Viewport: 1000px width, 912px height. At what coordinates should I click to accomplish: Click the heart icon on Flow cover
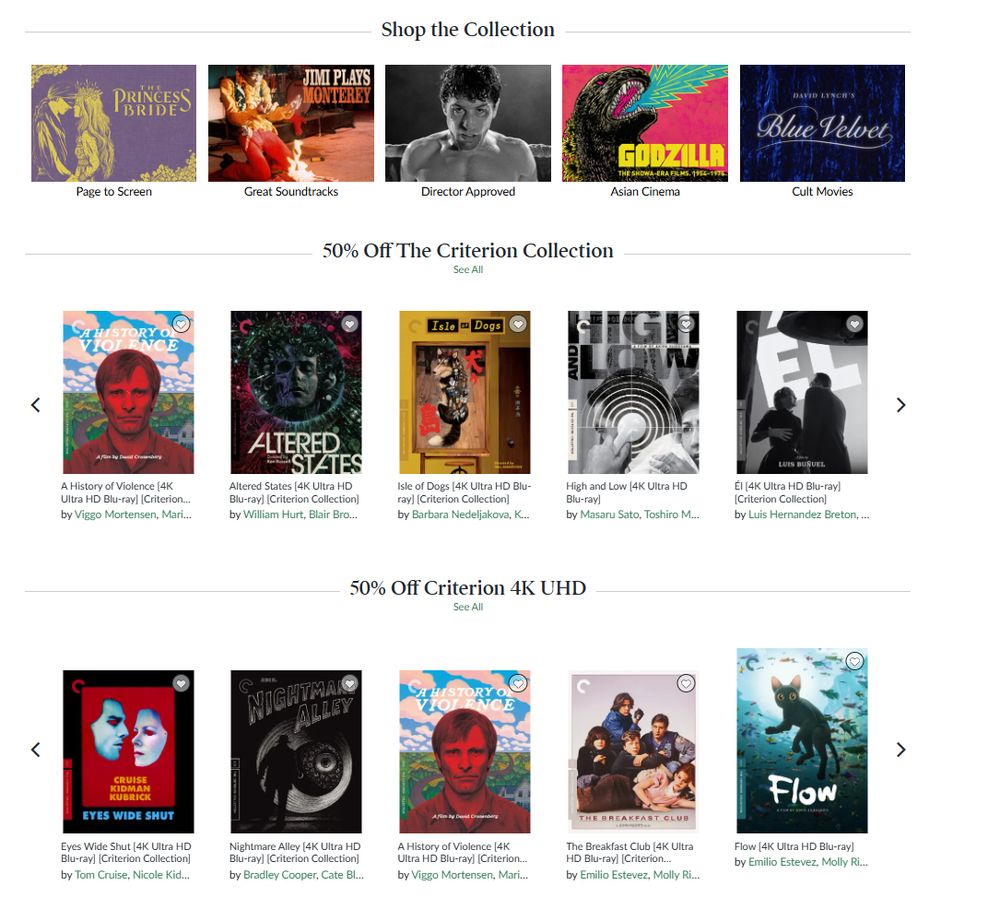tap(855, 661)
